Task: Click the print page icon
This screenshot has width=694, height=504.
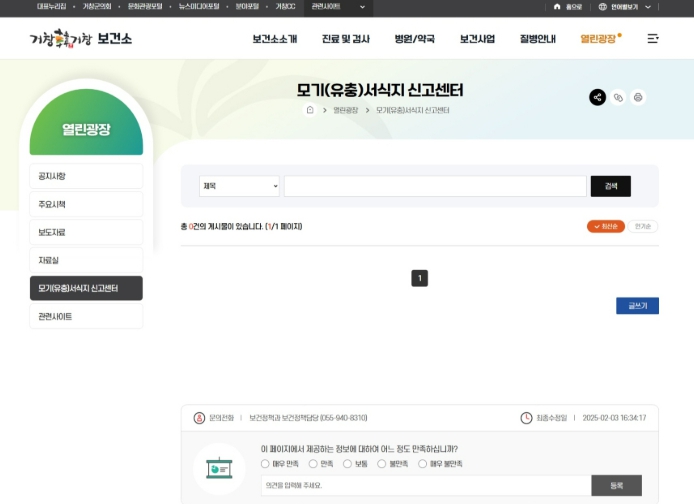Action: click(638, 97)
